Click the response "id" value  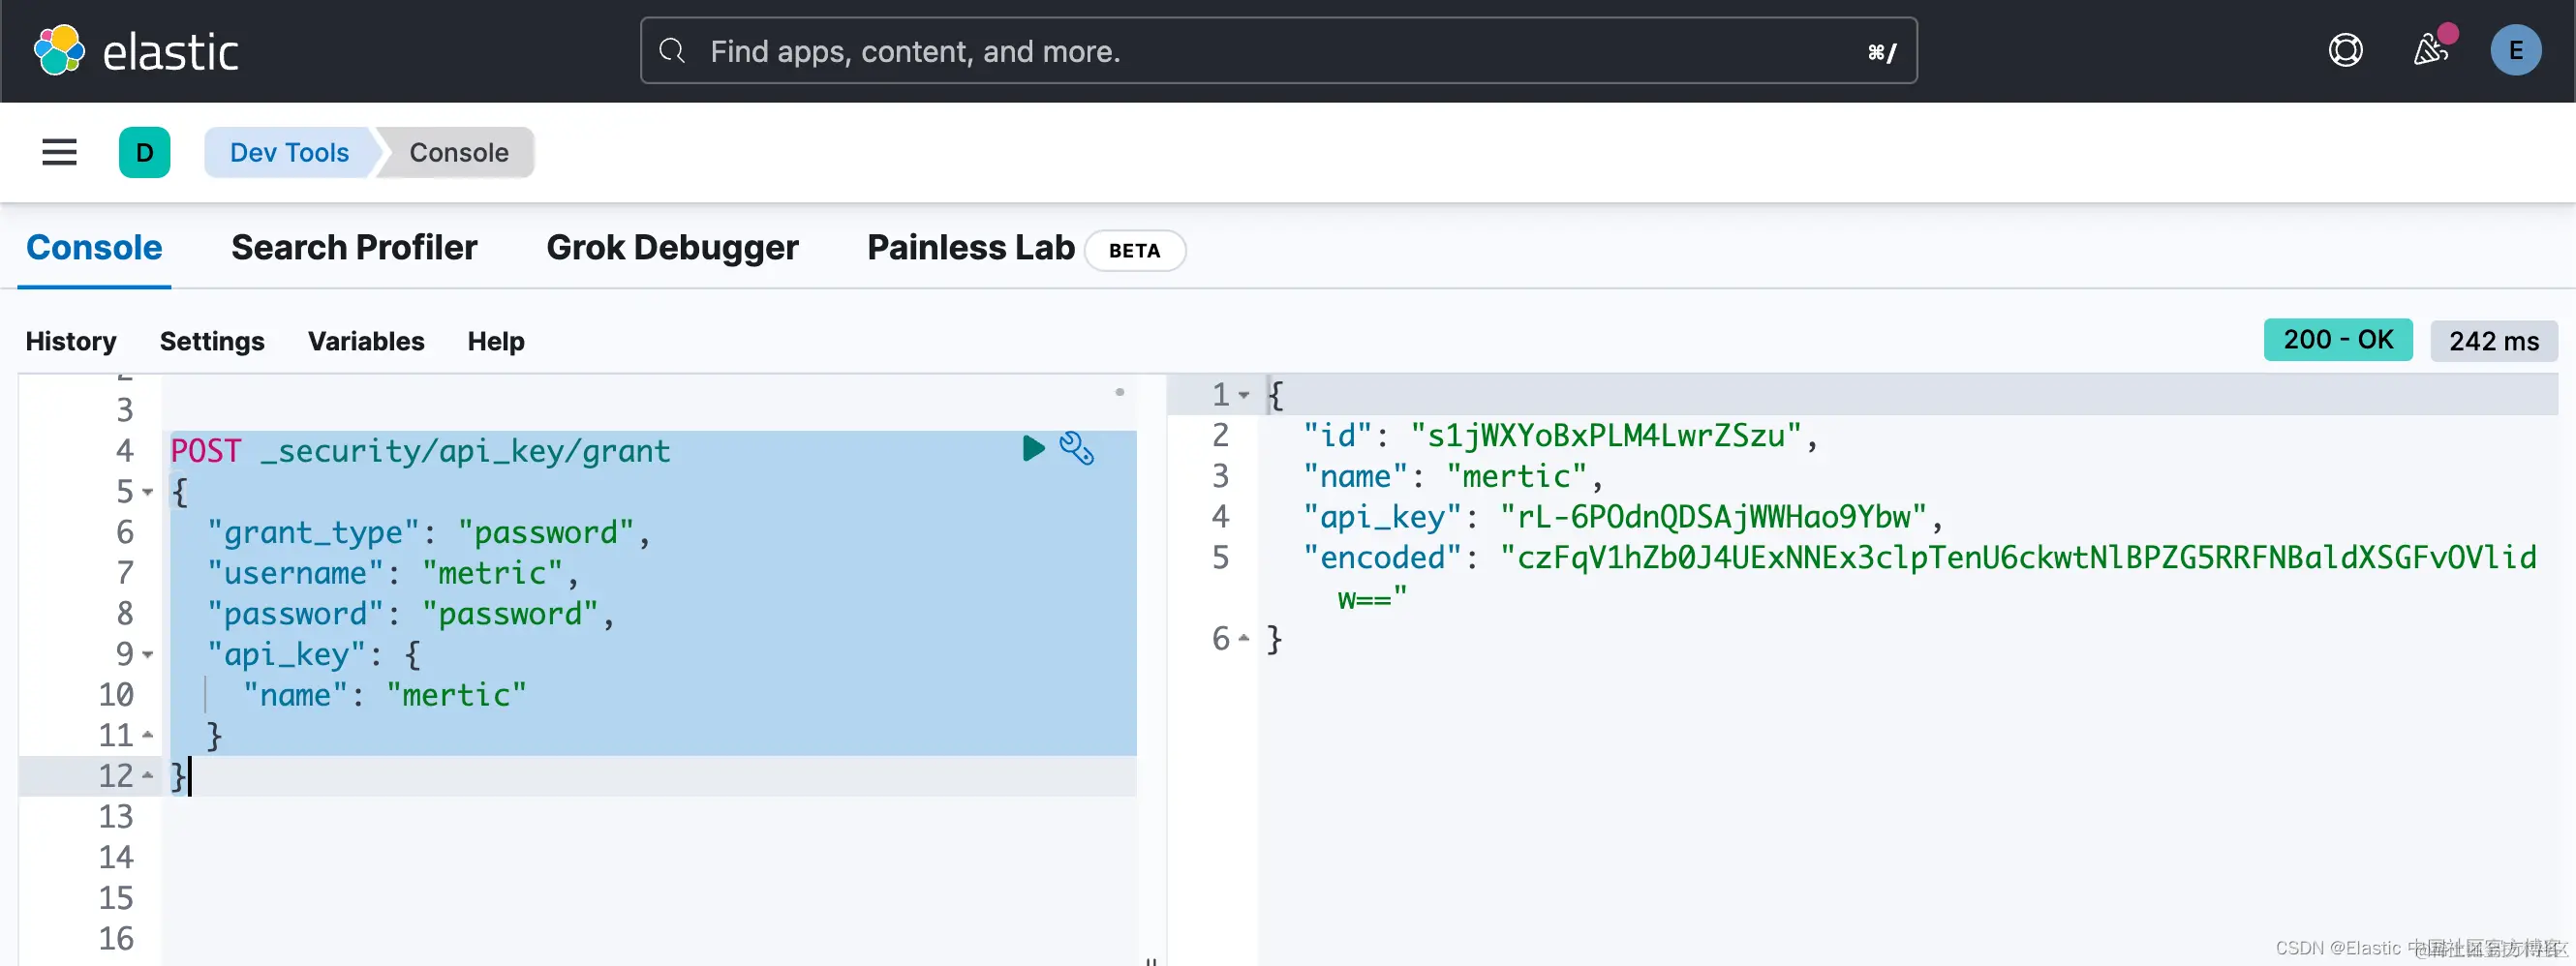1605,435
